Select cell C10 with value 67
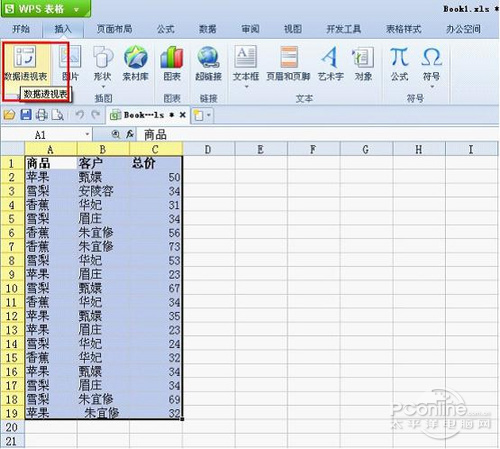This screenshot has height=449, width=500. pyautogui.click(x=156, y=288)
